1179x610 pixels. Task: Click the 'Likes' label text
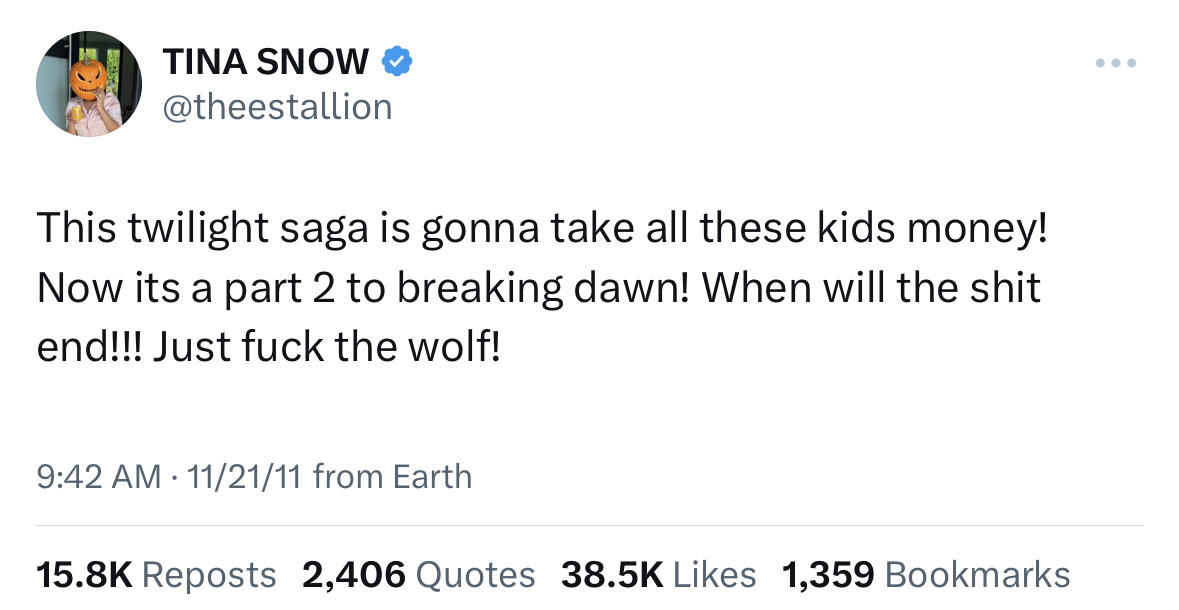714,575
